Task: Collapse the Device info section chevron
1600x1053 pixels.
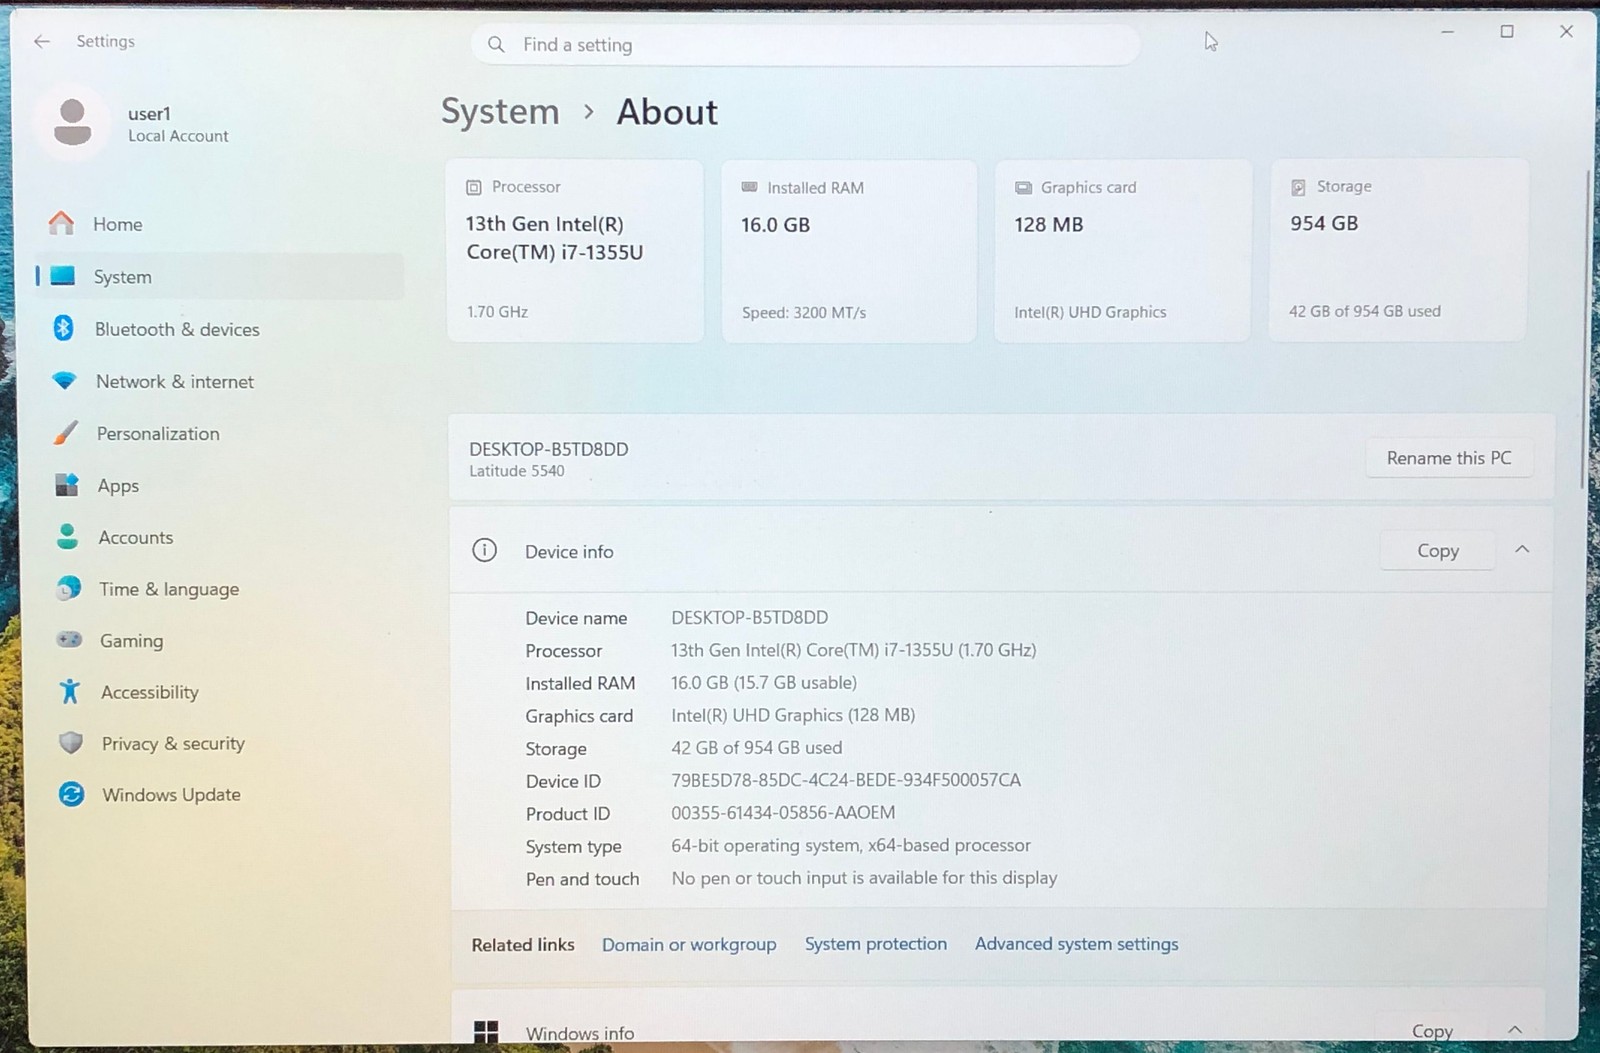Action: (1522, 549)
